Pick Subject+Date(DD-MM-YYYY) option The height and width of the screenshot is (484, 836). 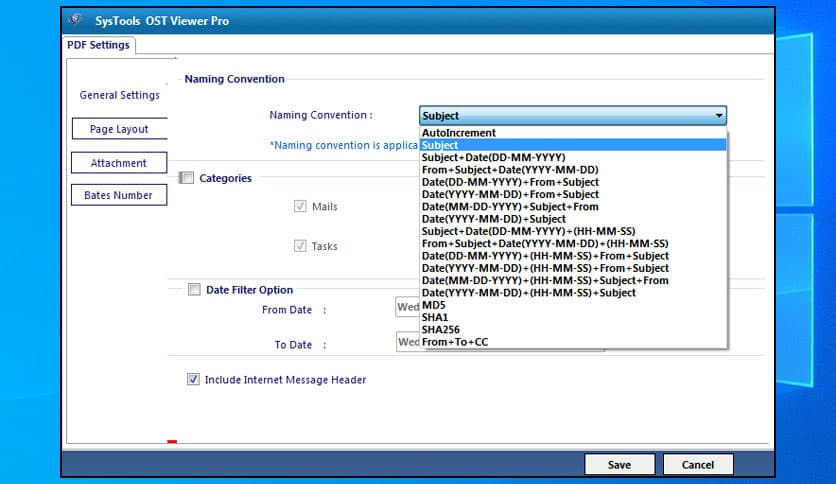[573, 157]
